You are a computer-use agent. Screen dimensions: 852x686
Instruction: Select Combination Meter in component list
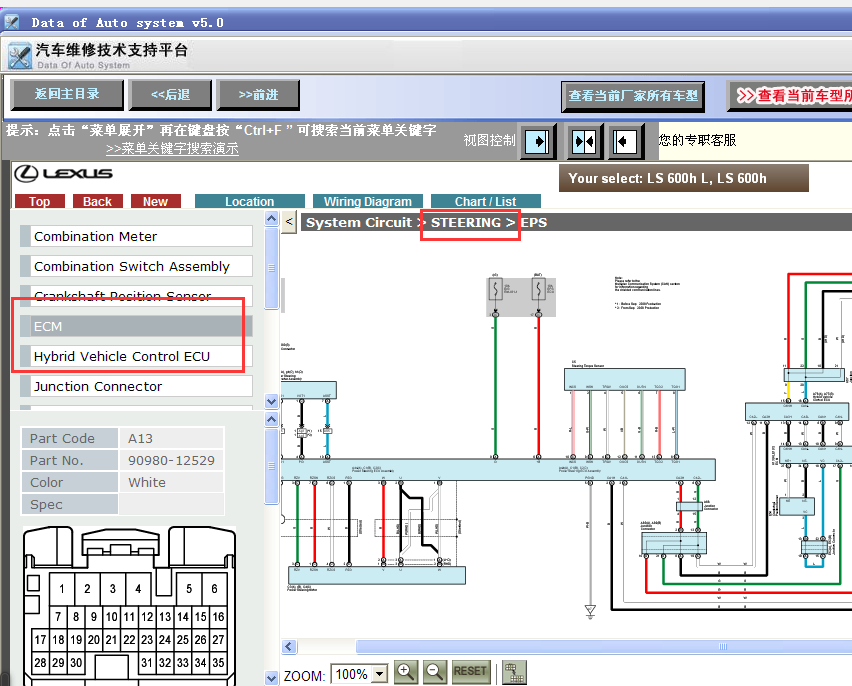click(x=136, y=236)
